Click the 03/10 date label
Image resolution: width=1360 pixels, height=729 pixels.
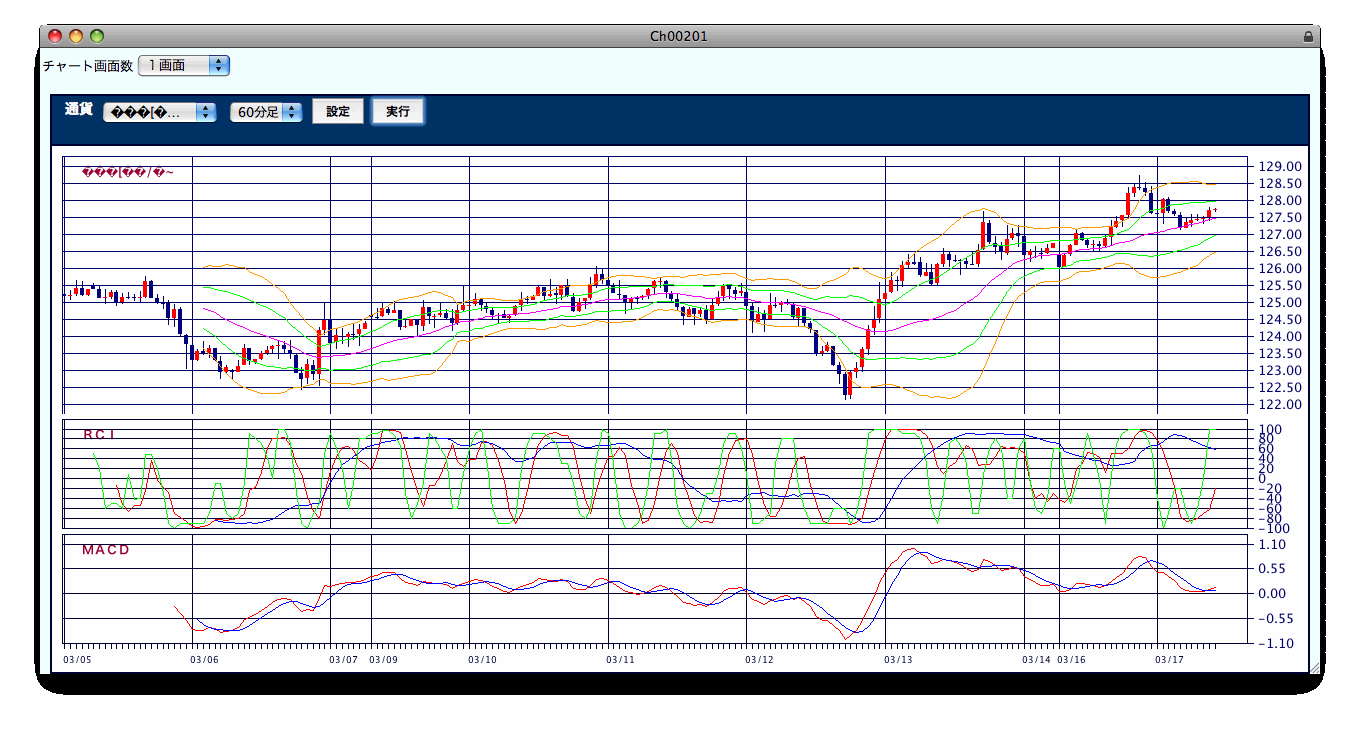482,660
